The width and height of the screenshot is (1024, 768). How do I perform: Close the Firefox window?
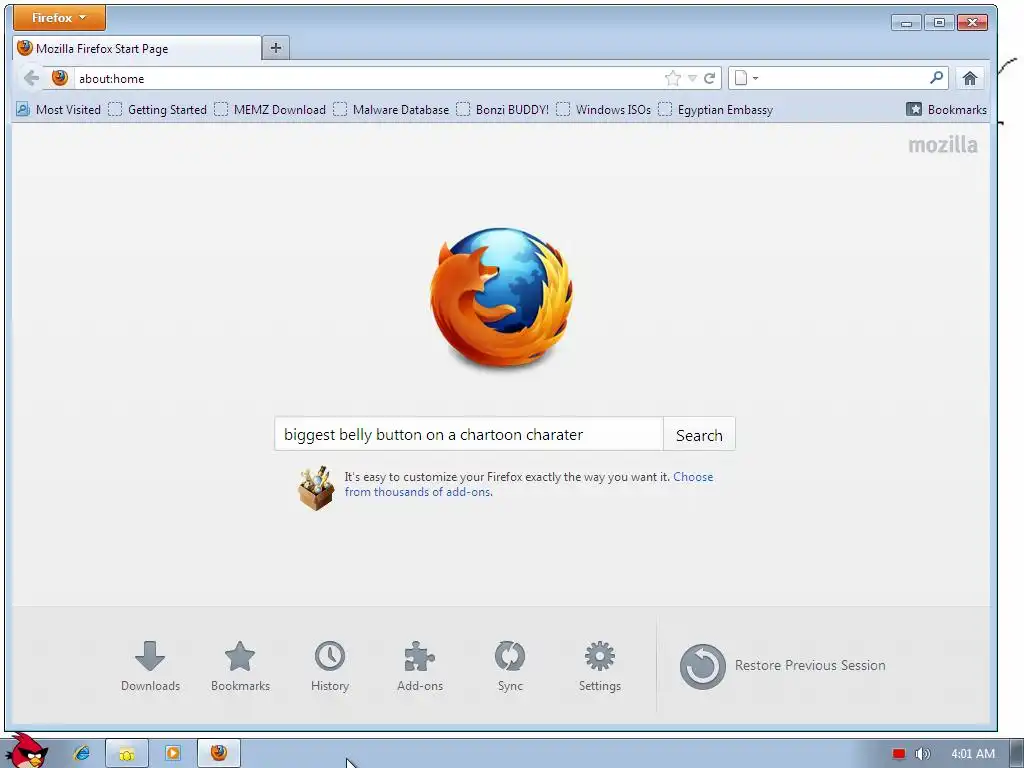(x=972, y=23)
